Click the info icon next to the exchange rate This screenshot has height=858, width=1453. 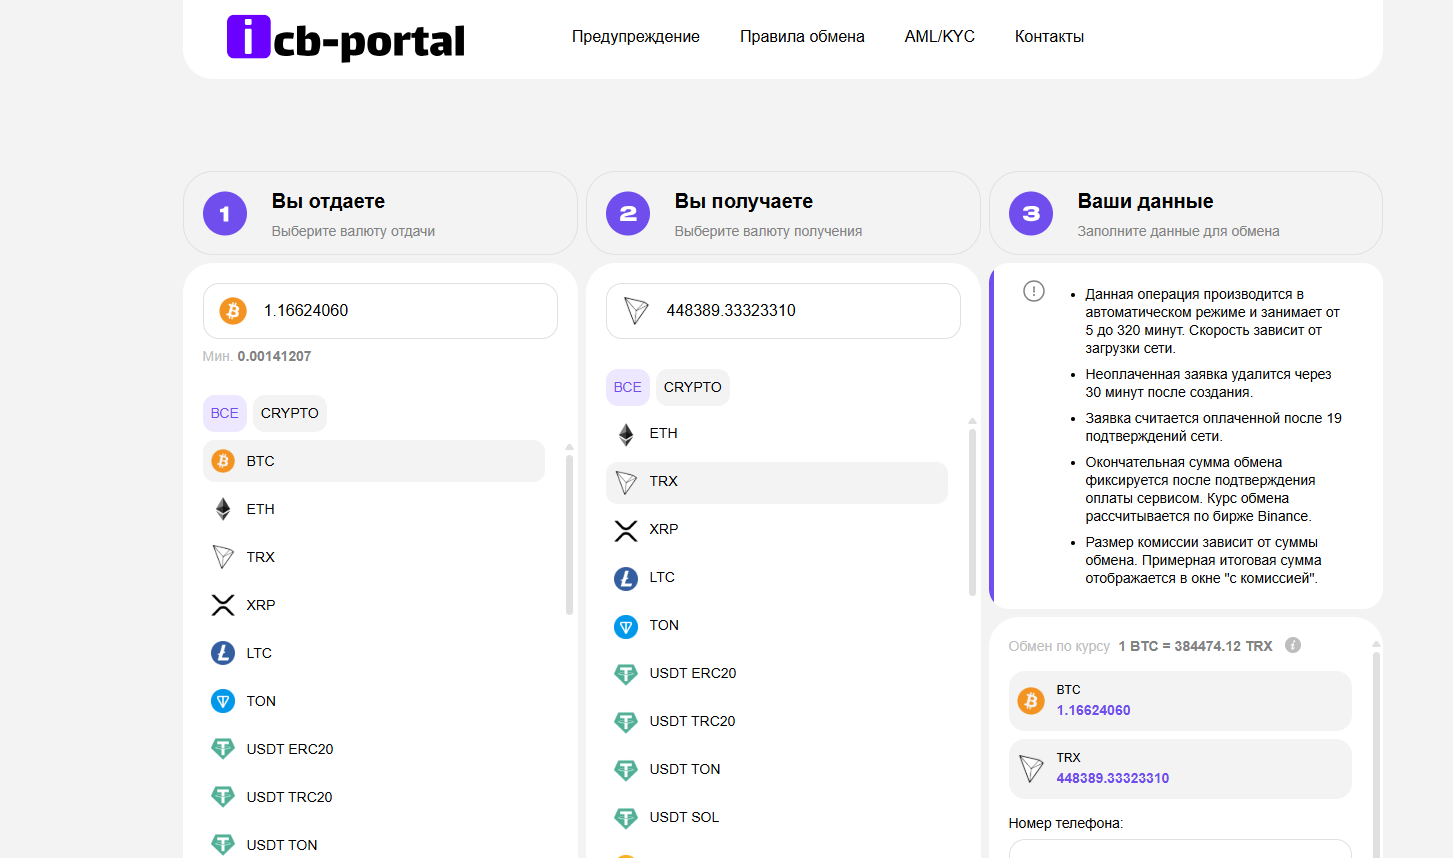(1292, 645)
